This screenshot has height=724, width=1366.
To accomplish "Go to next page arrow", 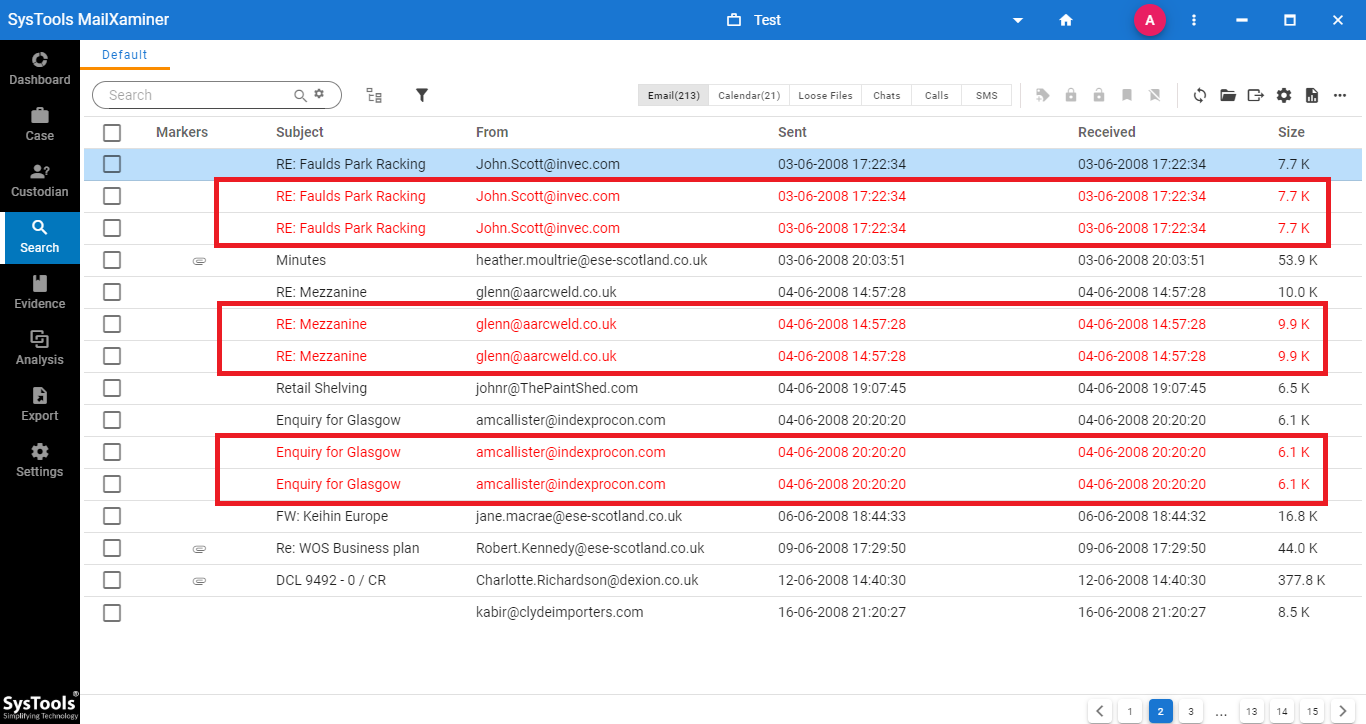I will click(1342, 711).
